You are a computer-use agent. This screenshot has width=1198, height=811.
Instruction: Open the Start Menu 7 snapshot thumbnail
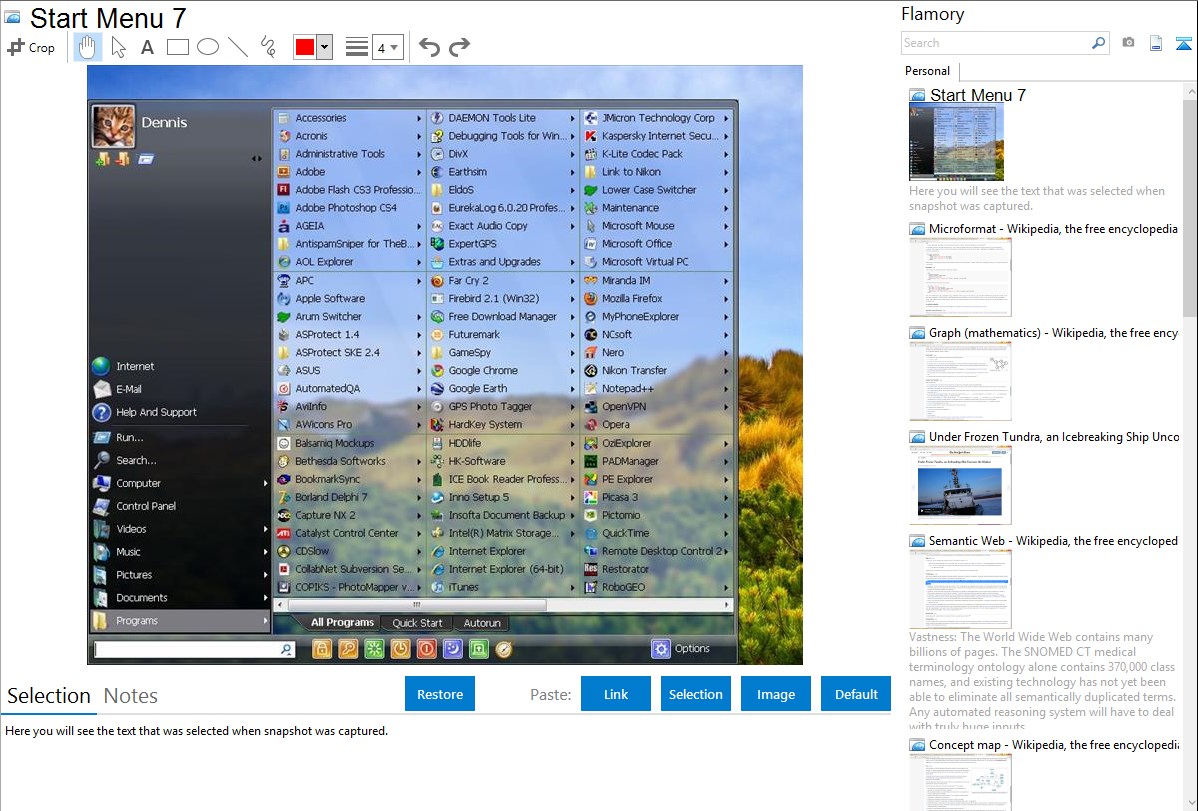(x=957, y=143)
